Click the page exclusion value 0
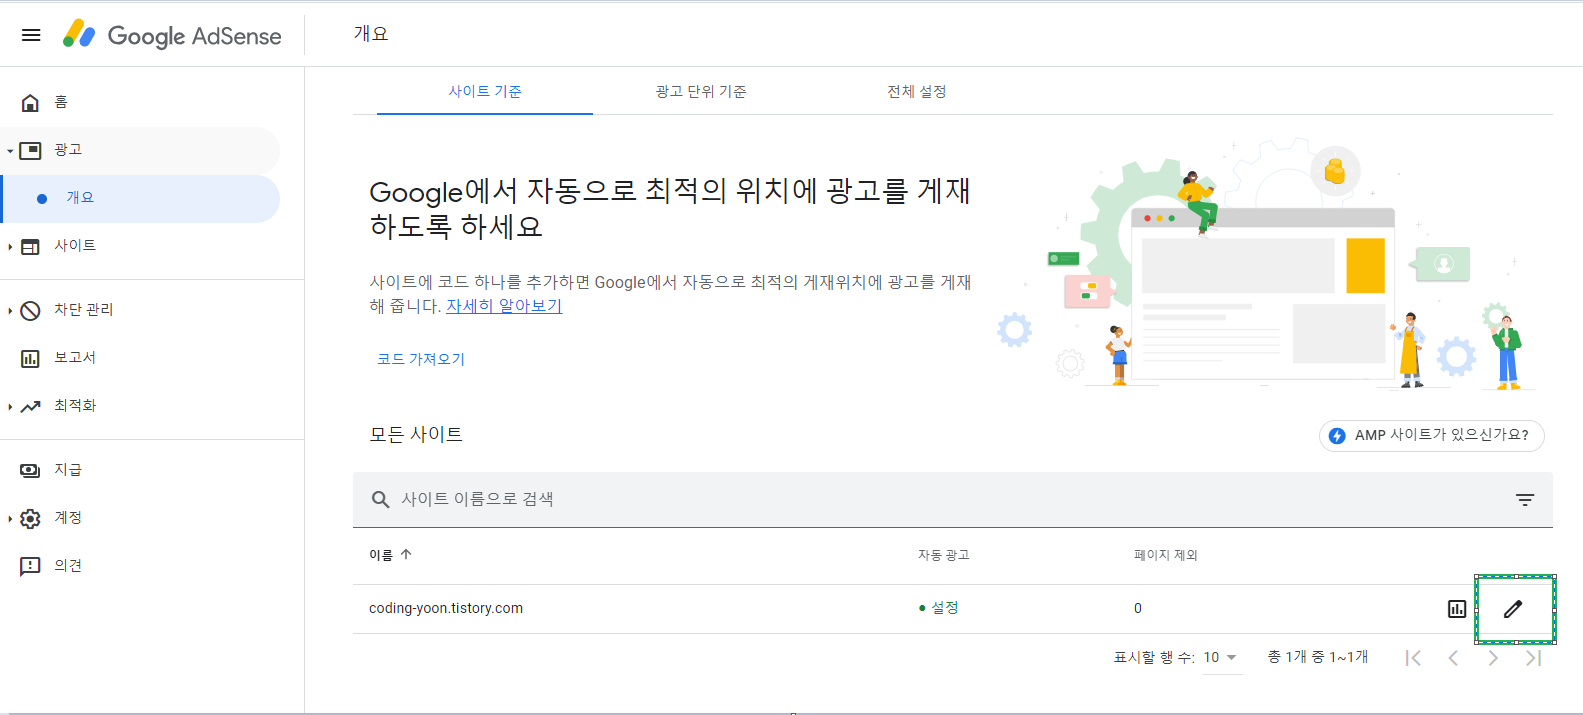 1138,608
